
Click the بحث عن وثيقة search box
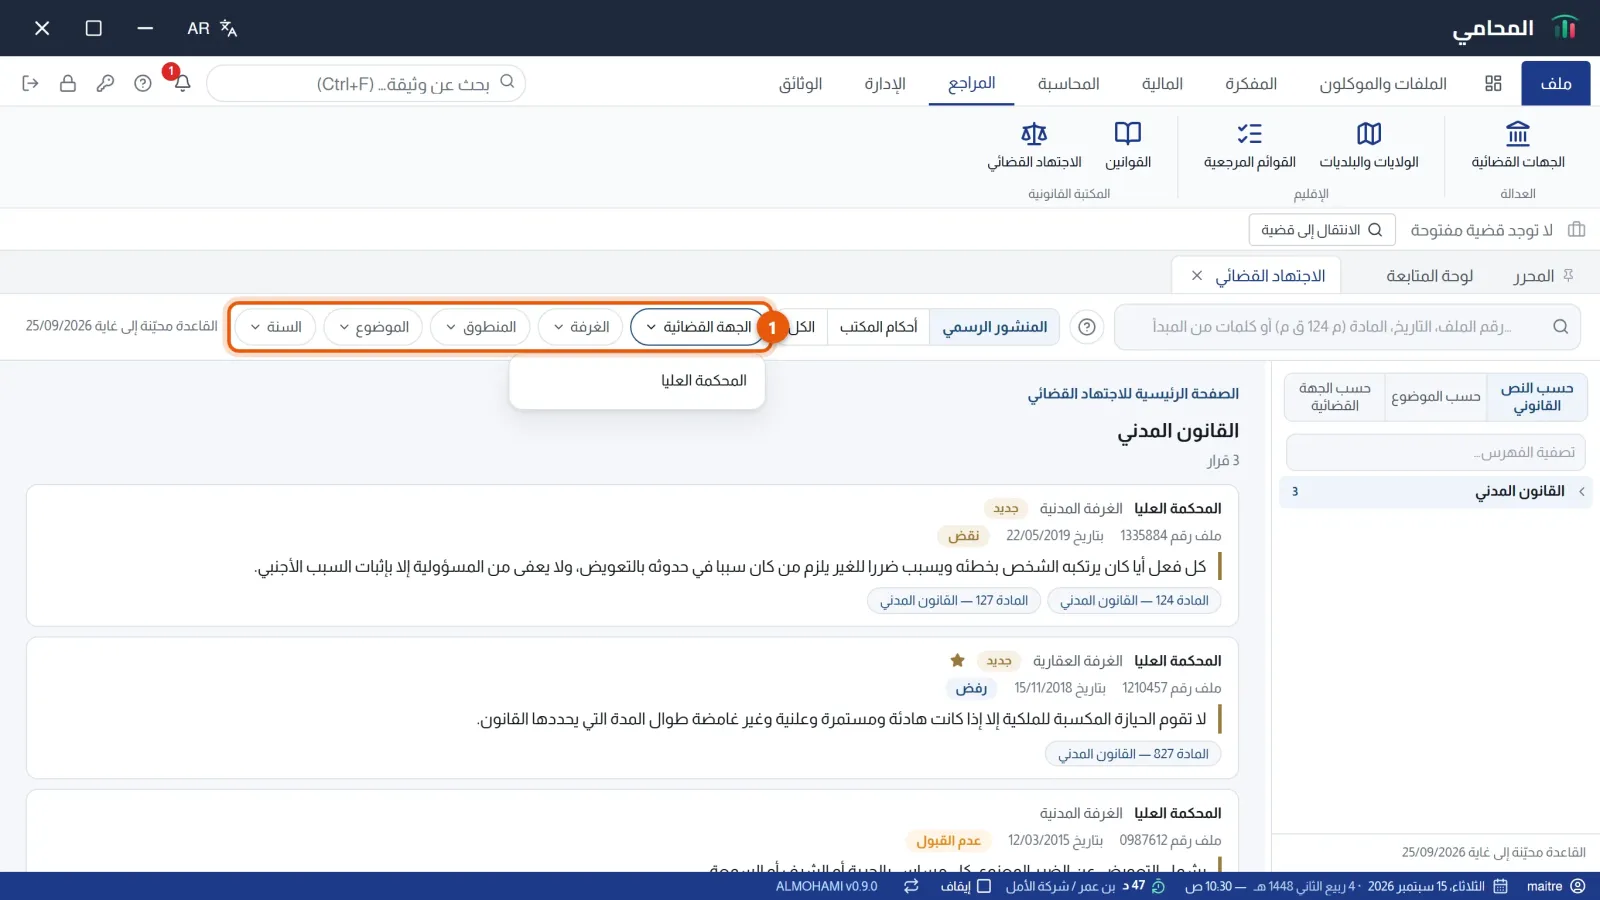[x=366, y=84]
